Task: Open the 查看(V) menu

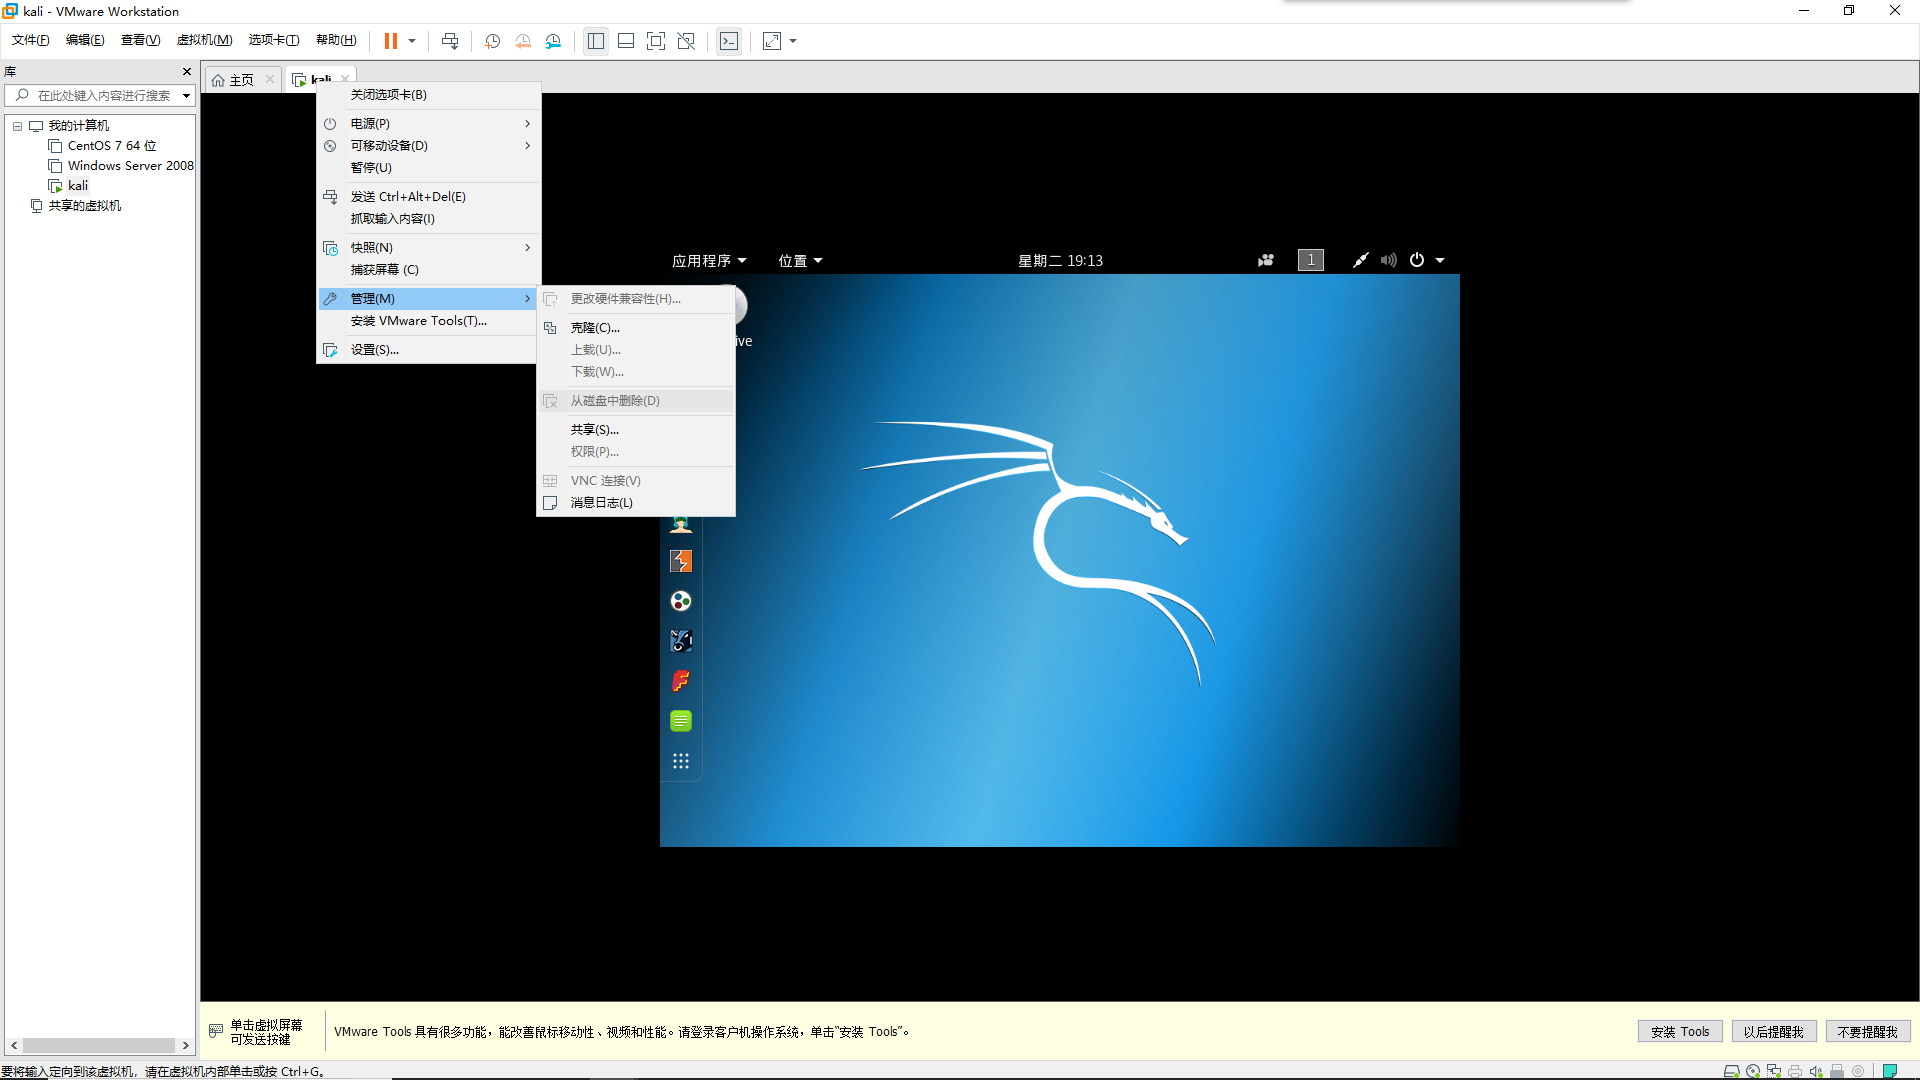Action: click(x=140, y=40)
